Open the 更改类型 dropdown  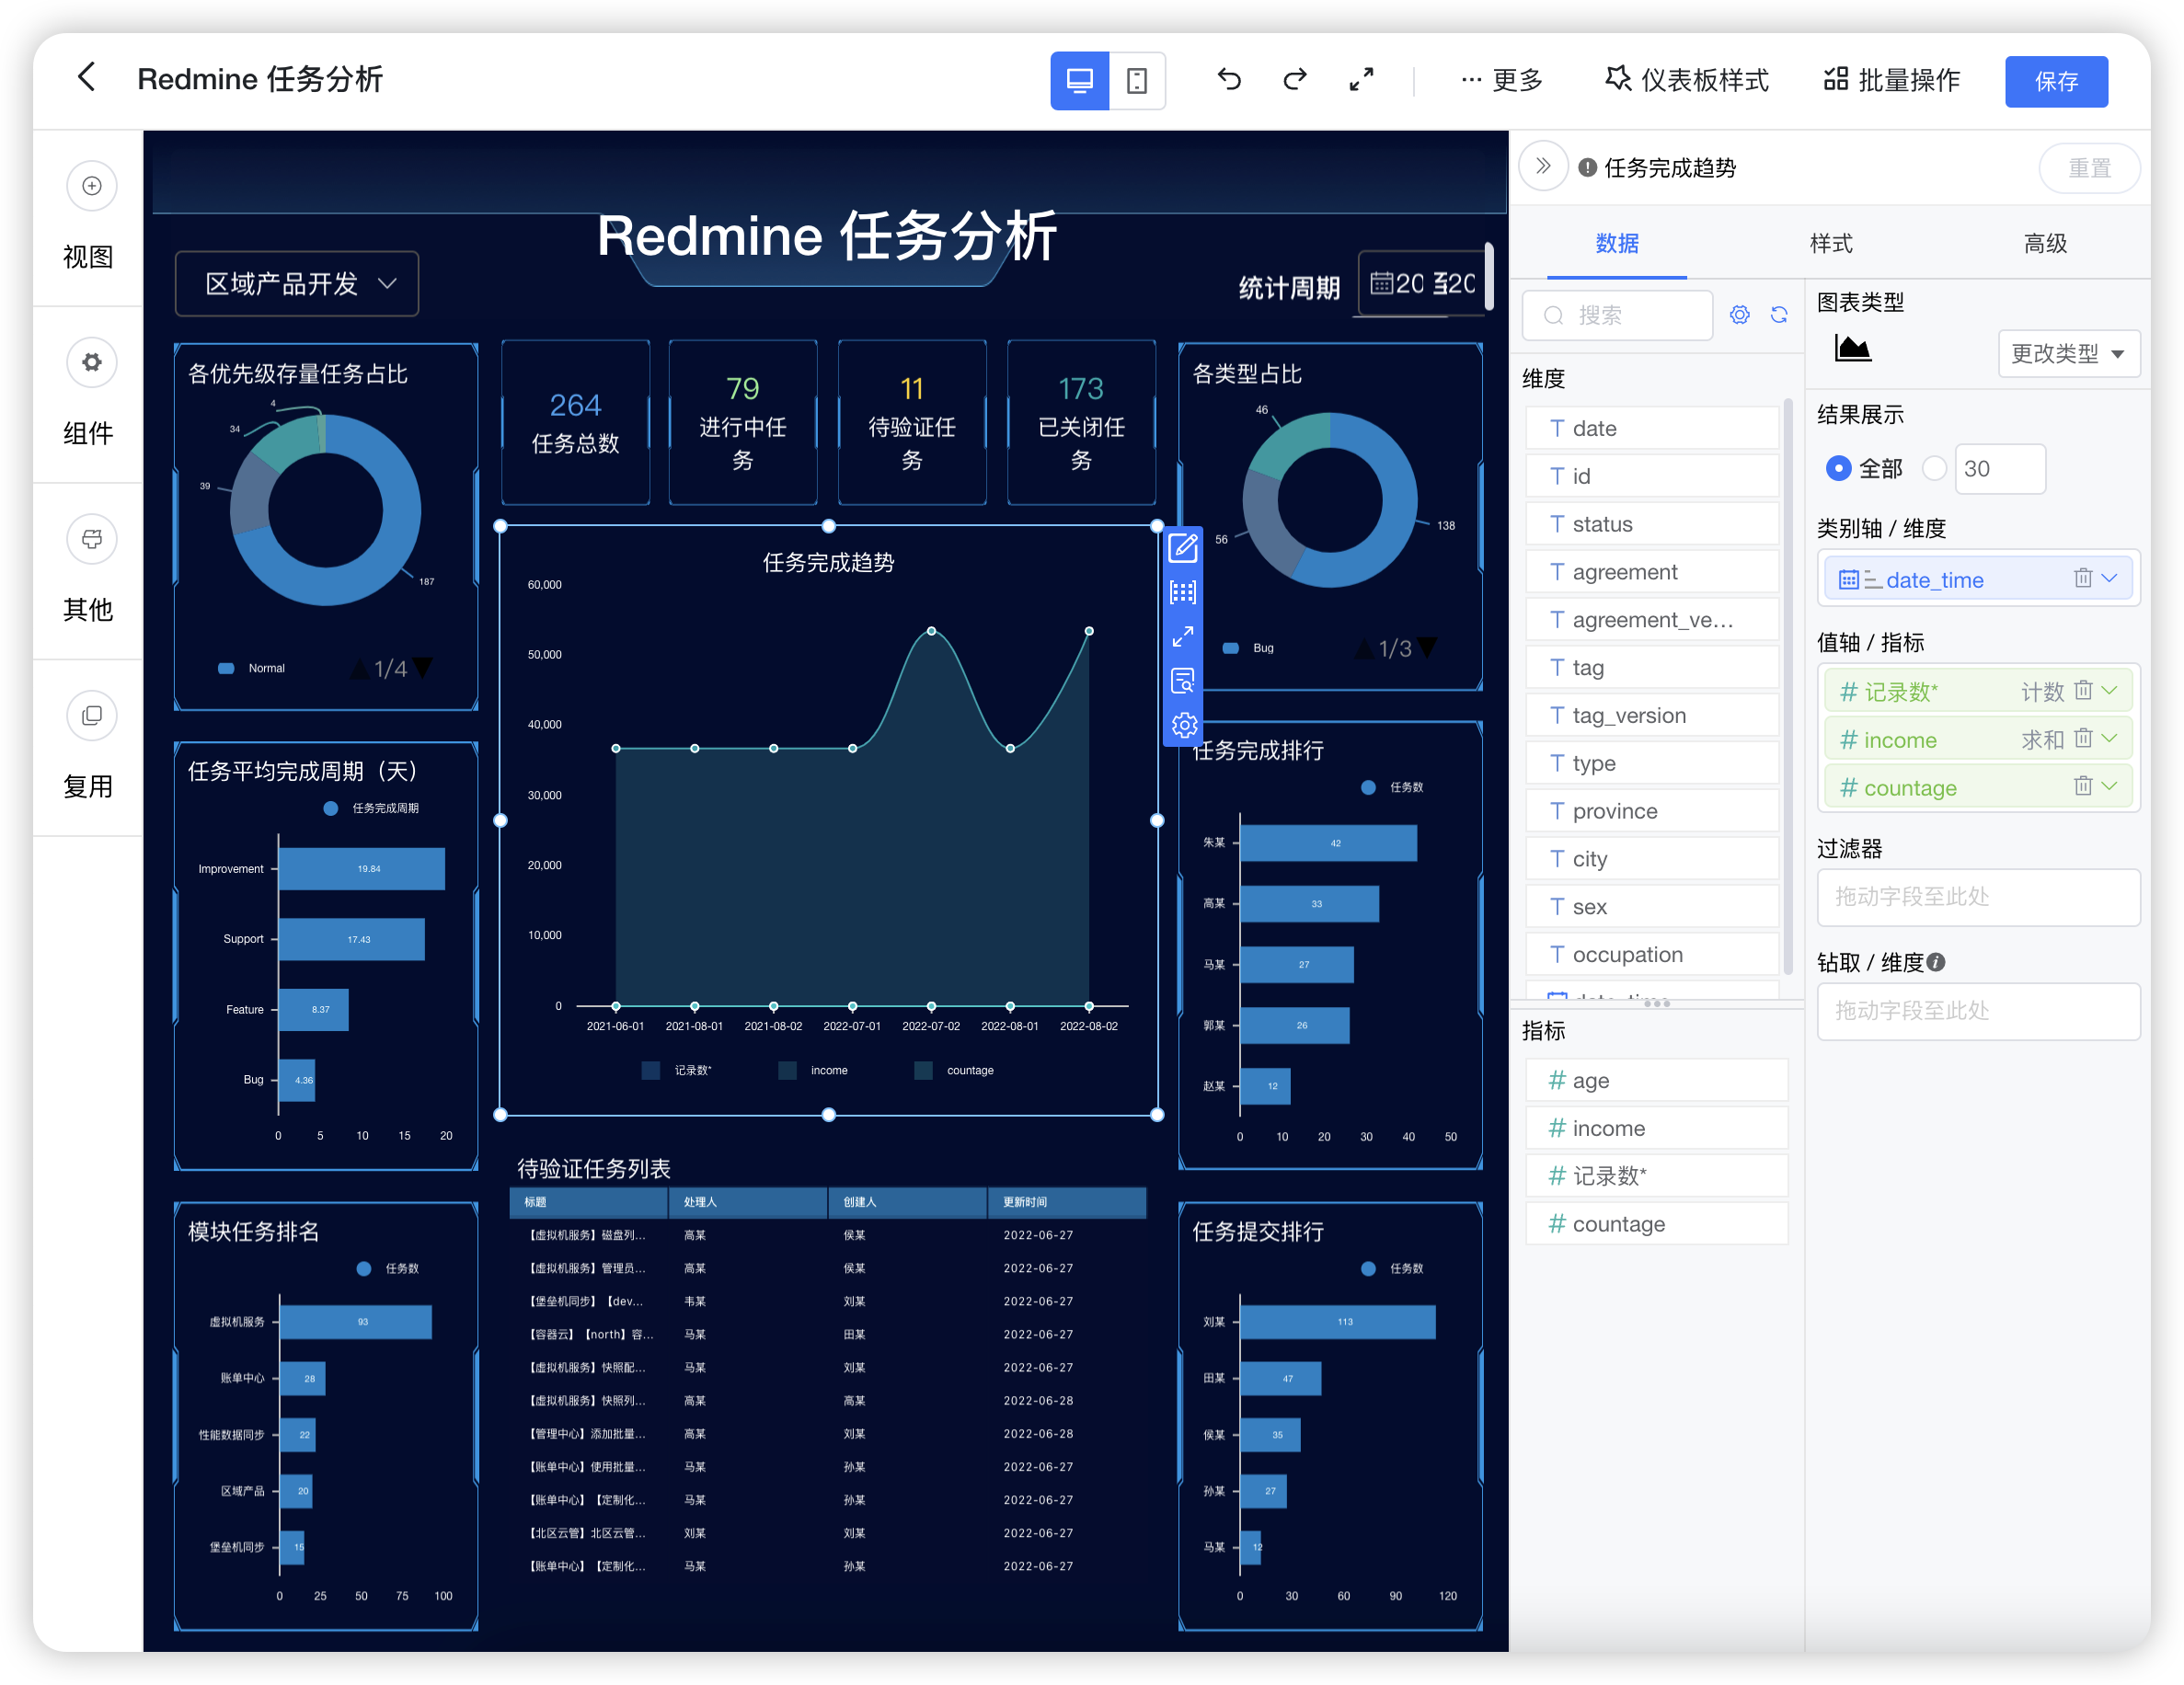click(x=2068, y=353)
